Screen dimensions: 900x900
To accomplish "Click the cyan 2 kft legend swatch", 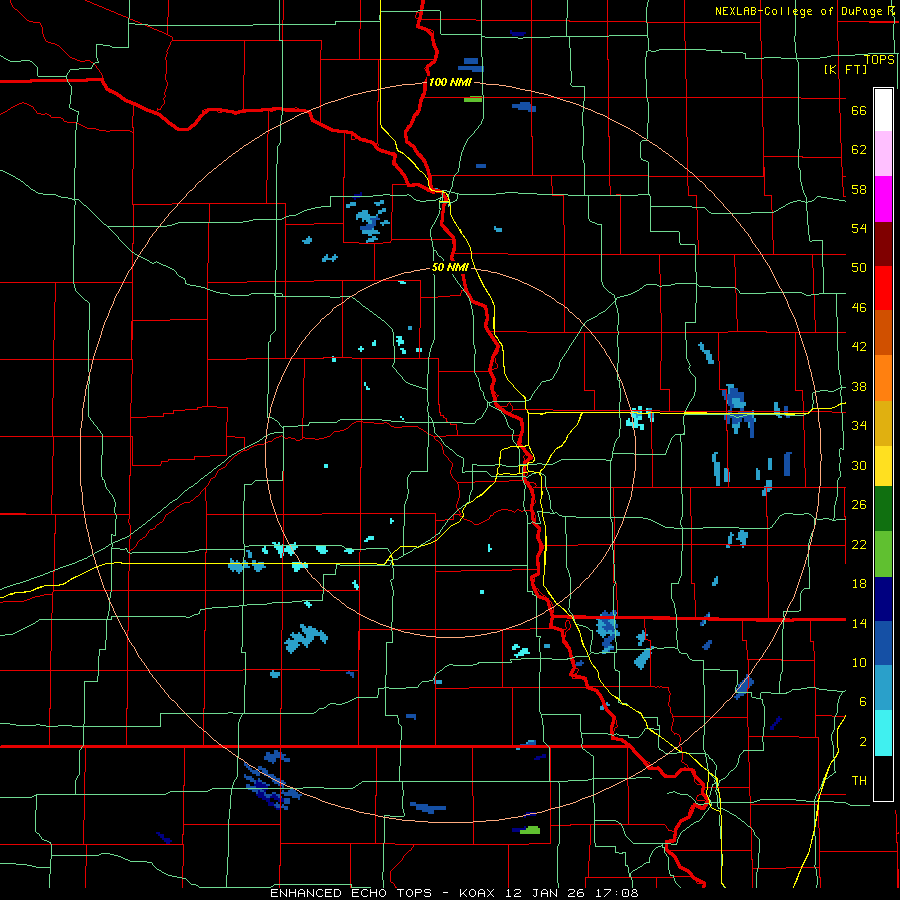I will click(883, 733).
